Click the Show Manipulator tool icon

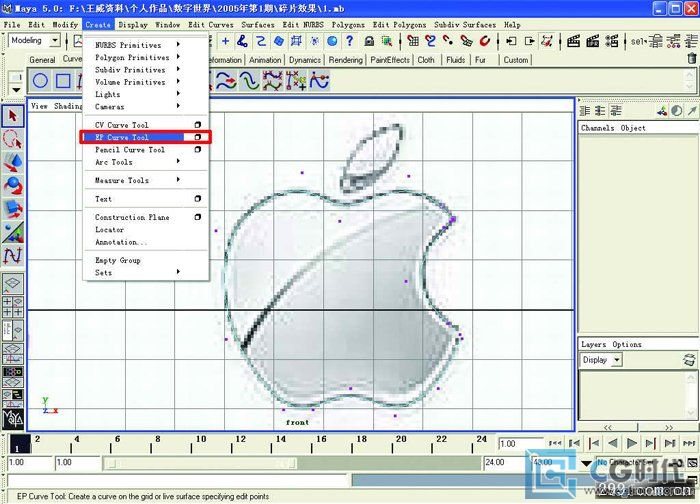click(x=12, y=232)
